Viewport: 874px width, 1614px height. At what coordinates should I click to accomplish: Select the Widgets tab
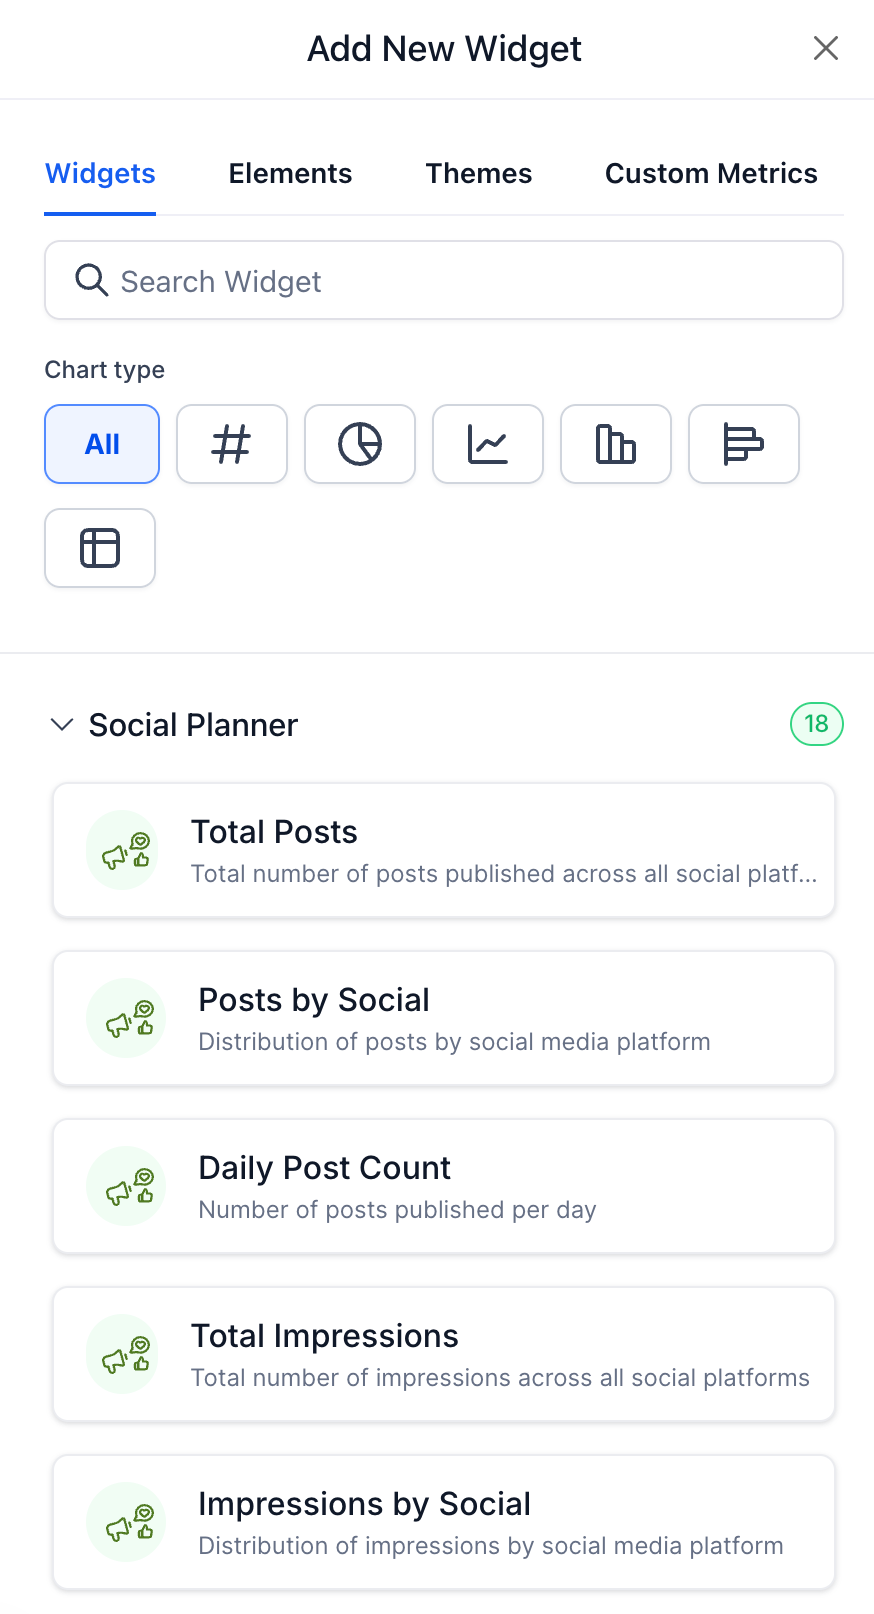click(100, 174)
